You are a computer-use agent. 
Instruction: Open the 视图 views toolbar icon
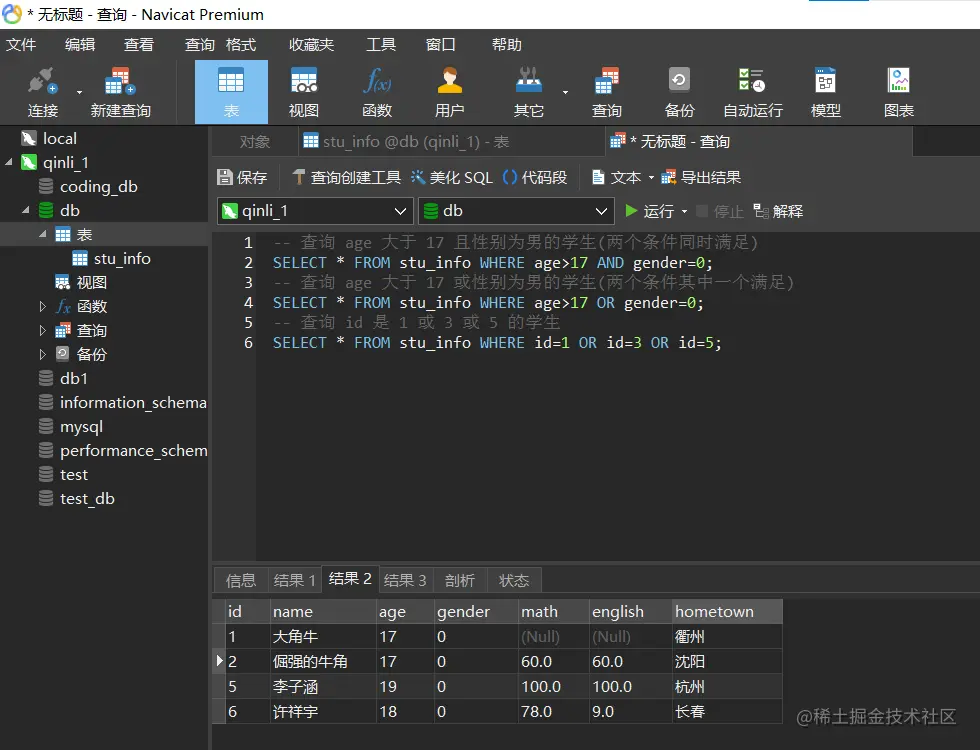[304, 92]
